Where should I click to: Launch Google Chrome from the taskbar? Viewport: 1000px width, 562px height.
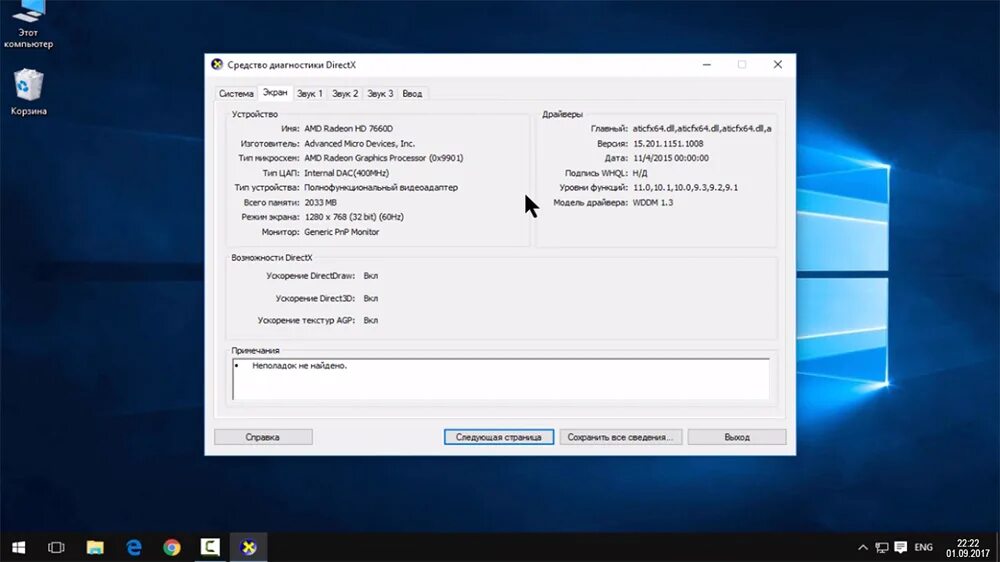click(x=172, y=547)
